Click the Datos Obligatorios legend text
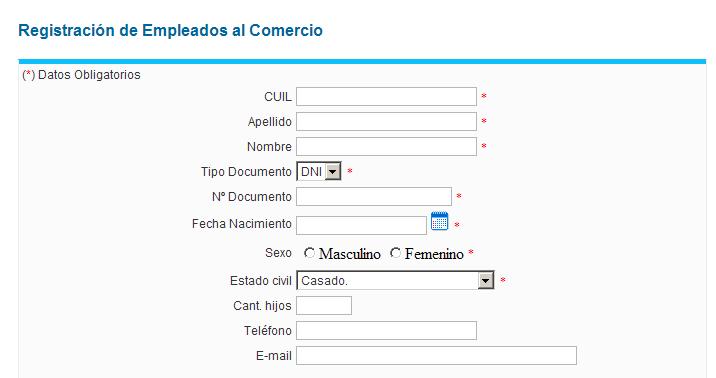Viewport: 716px width, 378px height. pyautogui.click(x=89, y=75)
